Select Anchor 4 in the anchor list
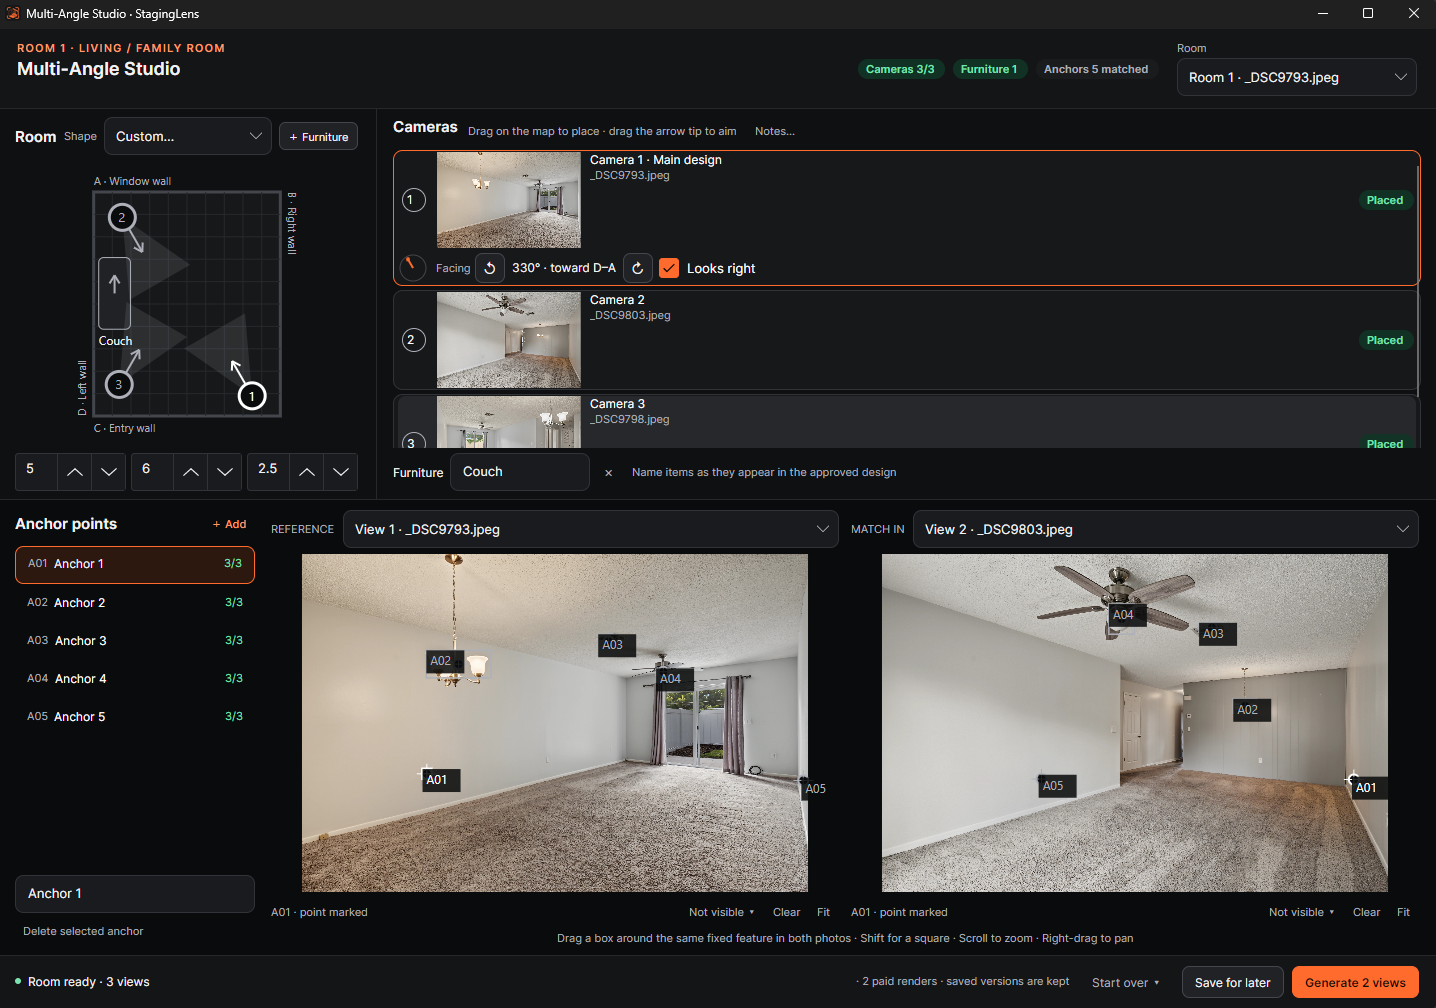Screen dimensions: 1436x1008 point(135,679)
